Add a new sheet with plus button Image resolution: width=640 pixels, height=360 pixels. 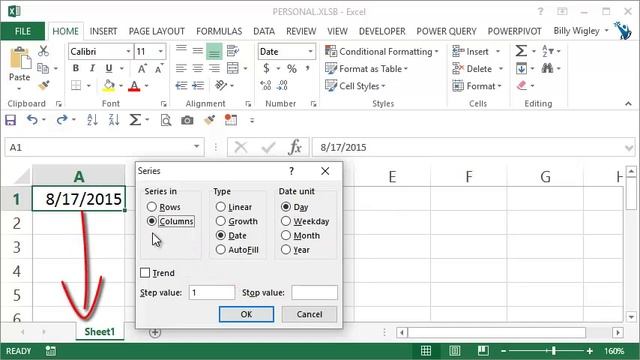(x=155, y=332)
